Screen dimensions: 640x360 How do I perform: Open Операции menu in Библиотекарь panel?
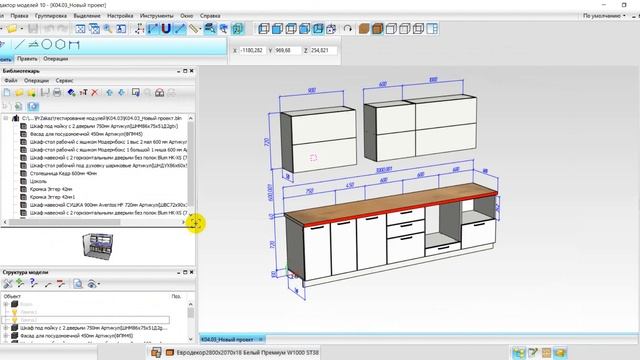point(36,80)
